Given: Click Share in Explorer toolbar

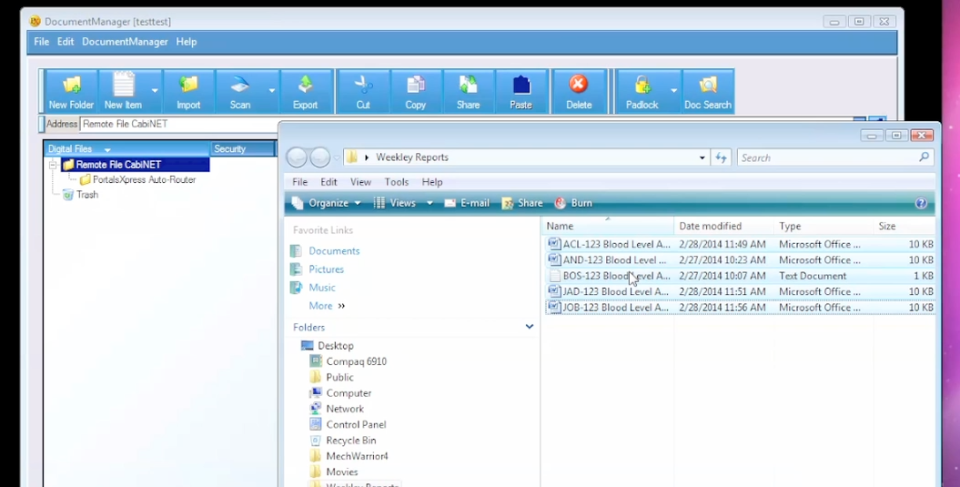Looking at the screenshot, I should pyautogui.click(x=522, y=203).
